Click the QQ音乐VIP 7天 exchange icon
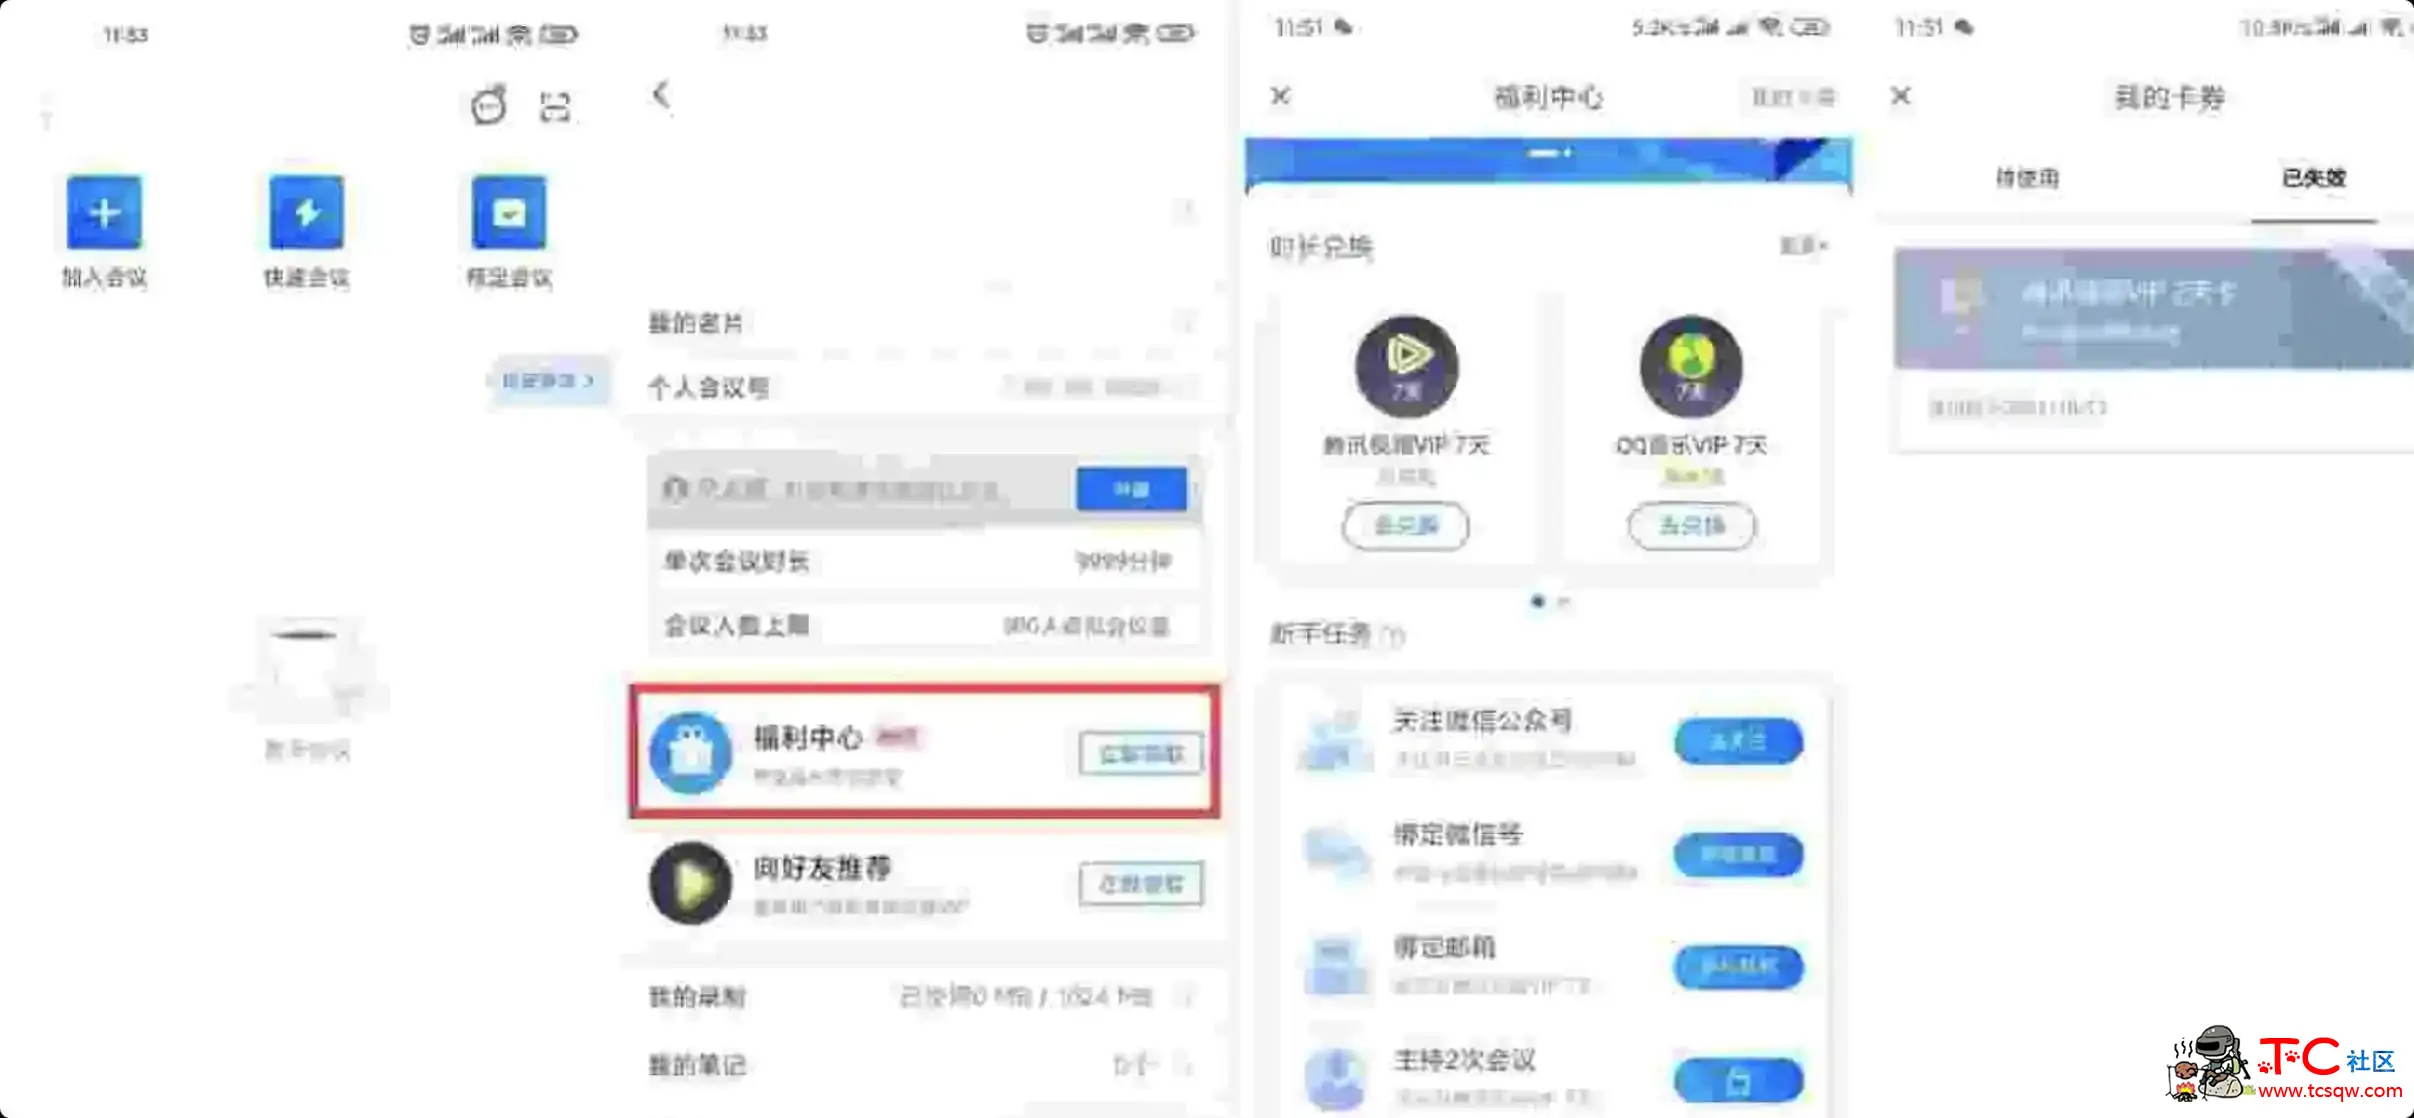This screenshot has height=1118, width=2414. click(1690, 525)
